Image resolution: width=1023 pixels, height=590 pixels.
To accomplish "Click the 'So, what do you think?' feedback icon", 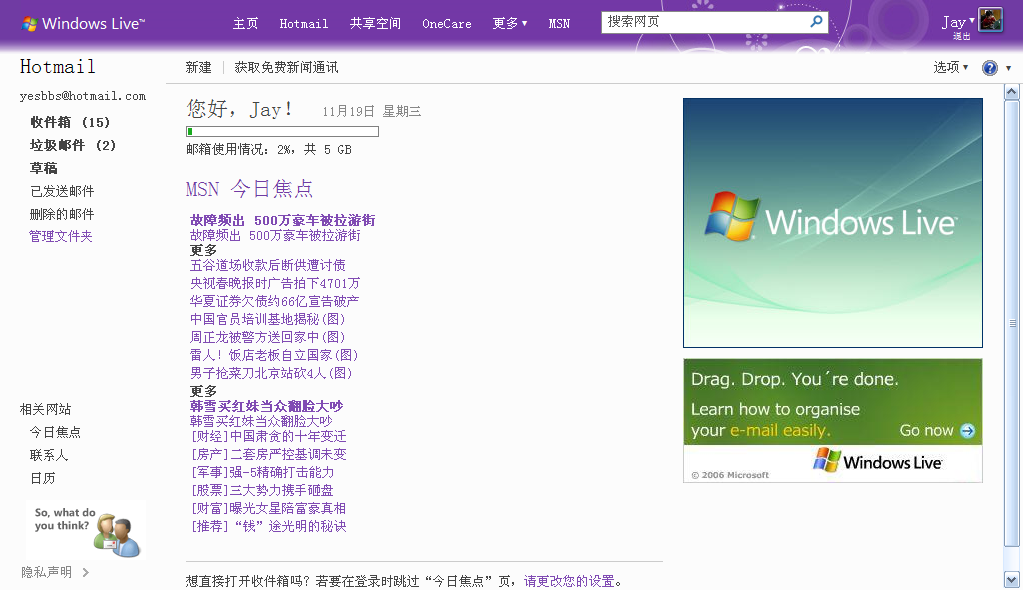I will [x=117, y=535].
